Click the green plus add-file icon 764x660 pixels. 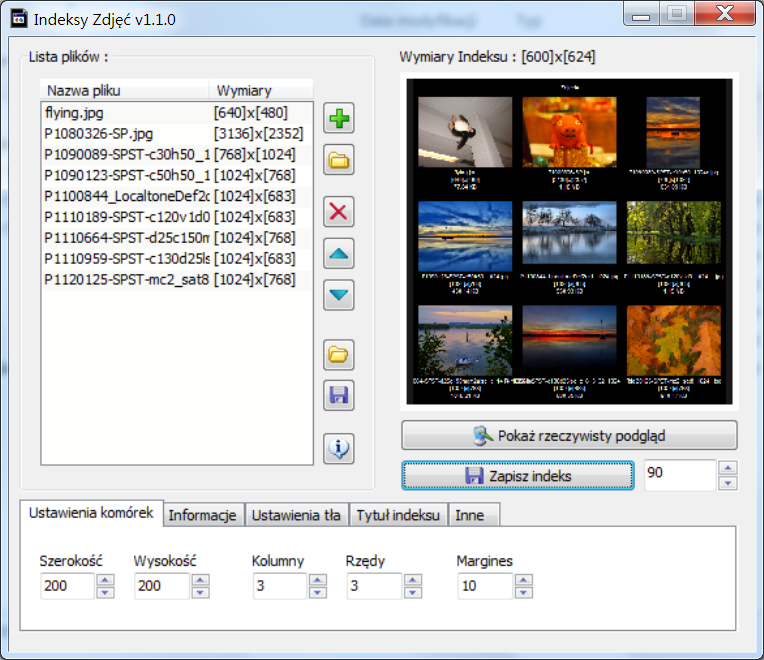pyautogui.click(x=340, y=119)
